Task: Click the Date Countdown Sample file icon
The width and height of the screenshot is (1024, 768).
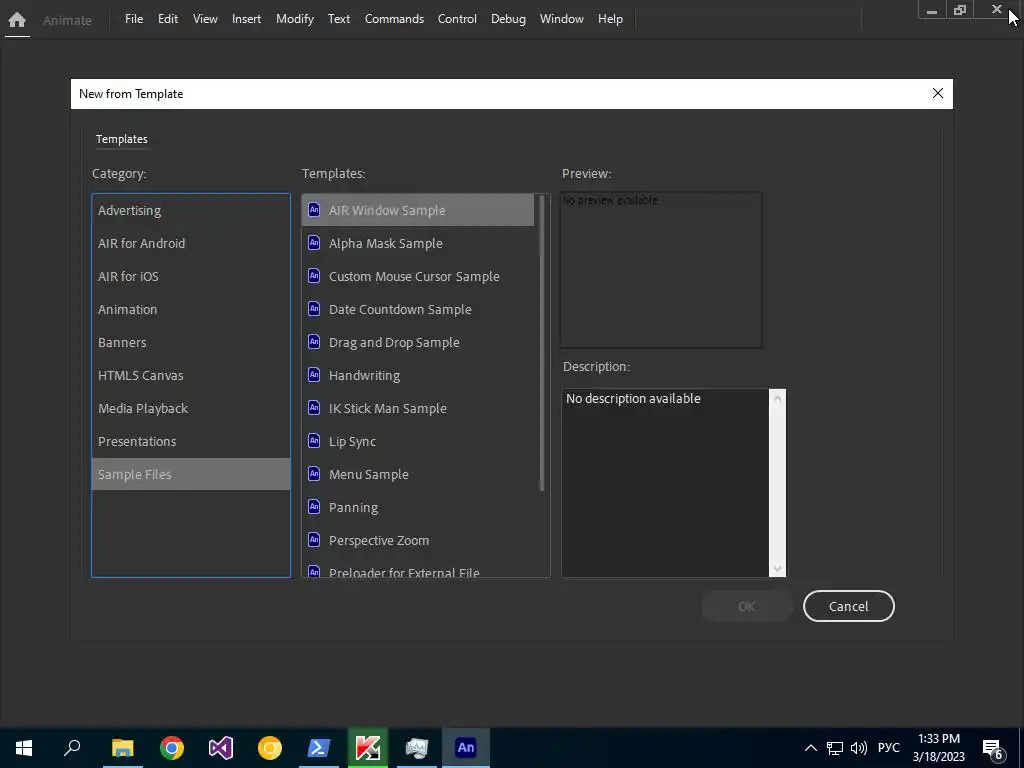Action: click(314, 308)
